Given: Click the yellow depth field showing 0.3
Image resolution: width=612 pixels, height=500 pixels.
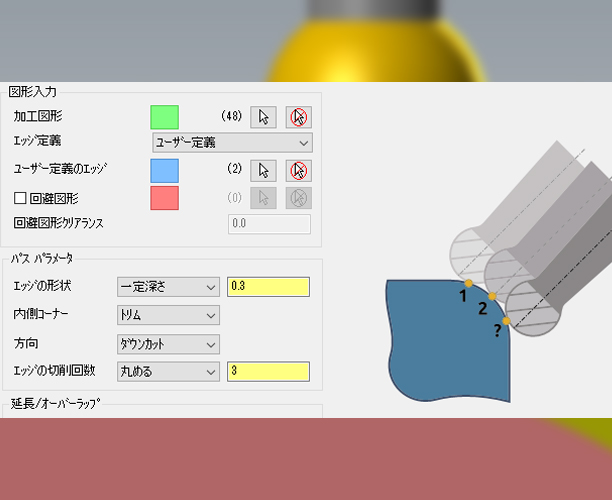Looking at the screenshot, I should pyautogui.click(x=268, y=287).
